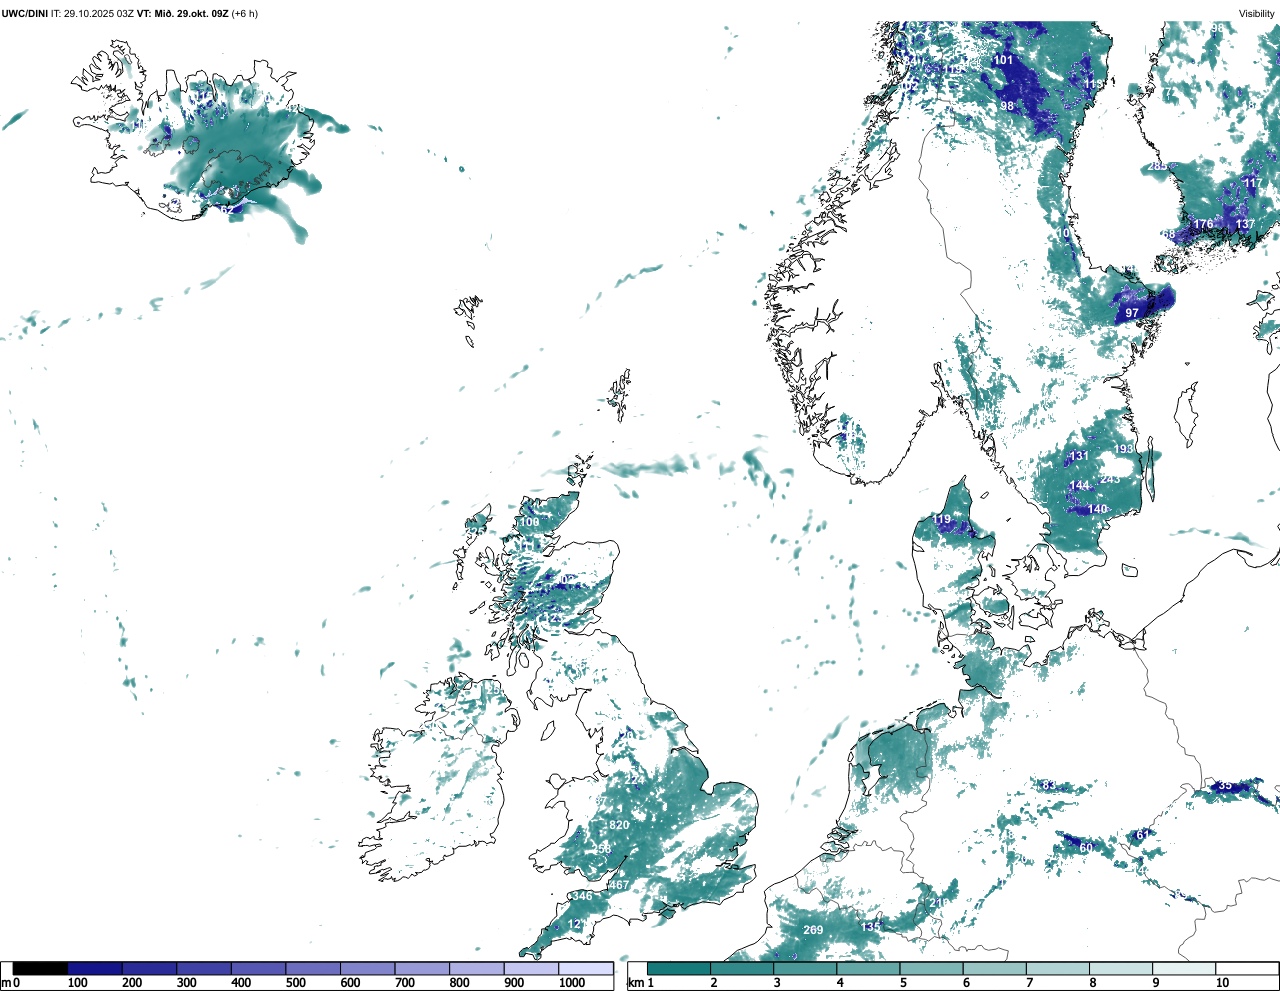Click the '119' value over northern Denmark
The image size is (1280, 991).
[942, 519]
